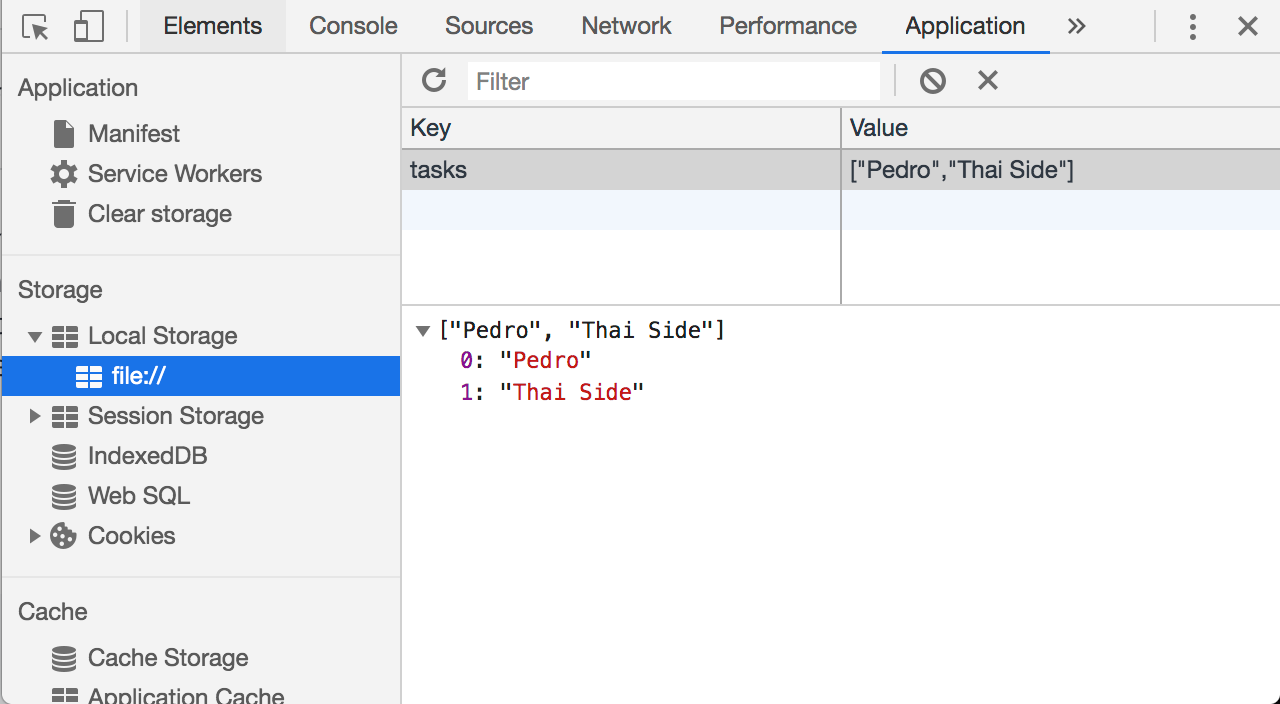
Task: Select Local Storage in sidebar
Action: 162,336
